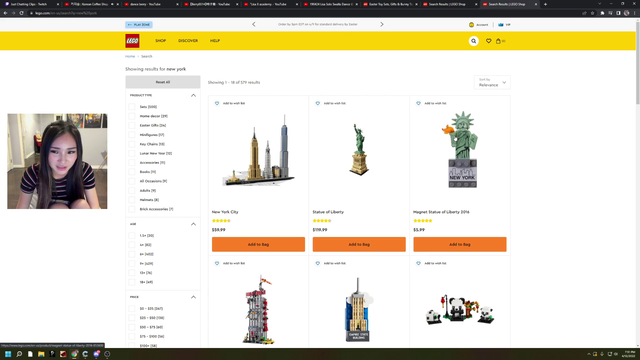Collapse the Product Type filter section
640x360 pixels.
coord(193,95)
